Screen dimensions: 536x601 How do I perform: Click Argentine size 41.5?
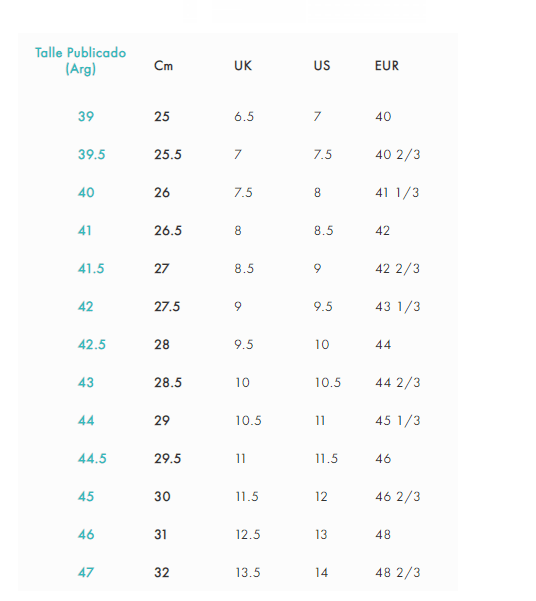pyautogui.click(x=91, y=268)
